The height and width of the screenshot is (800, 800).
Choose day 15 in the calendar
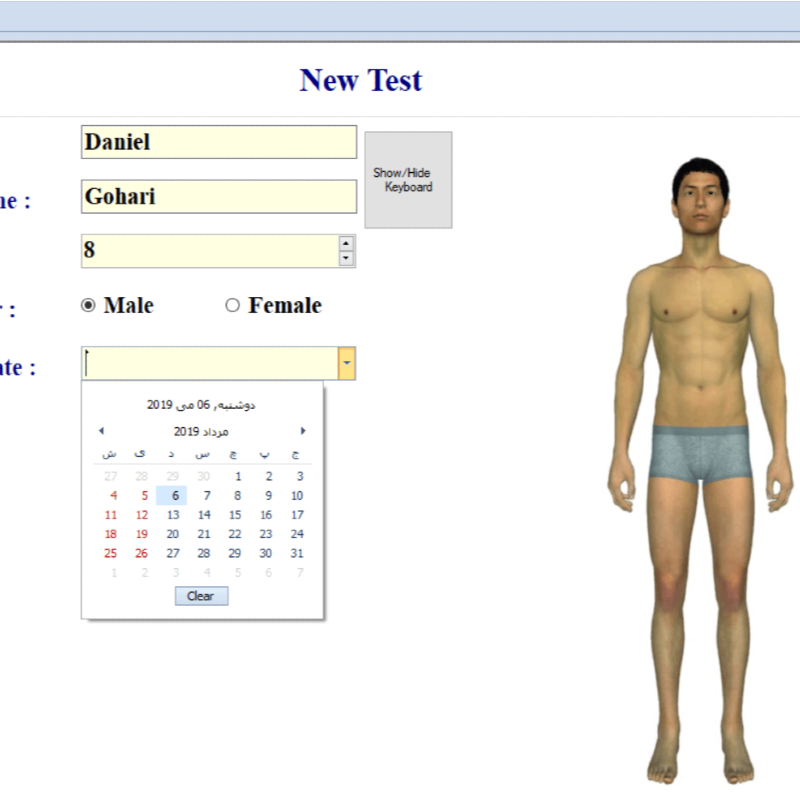(x=235, y=515)
